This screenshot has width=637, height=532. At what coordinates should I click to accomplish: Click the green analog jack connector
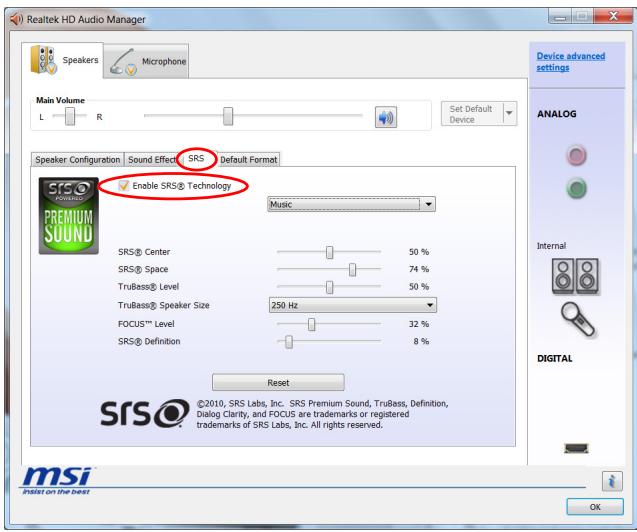[x=576, y=188]
